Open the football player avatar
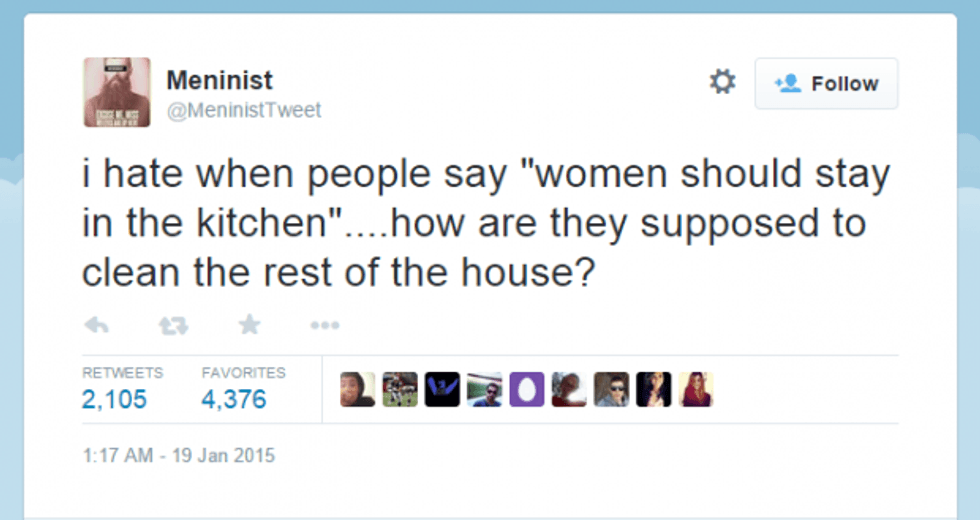This screenshot has width=980, height=520. pos(400,390)
